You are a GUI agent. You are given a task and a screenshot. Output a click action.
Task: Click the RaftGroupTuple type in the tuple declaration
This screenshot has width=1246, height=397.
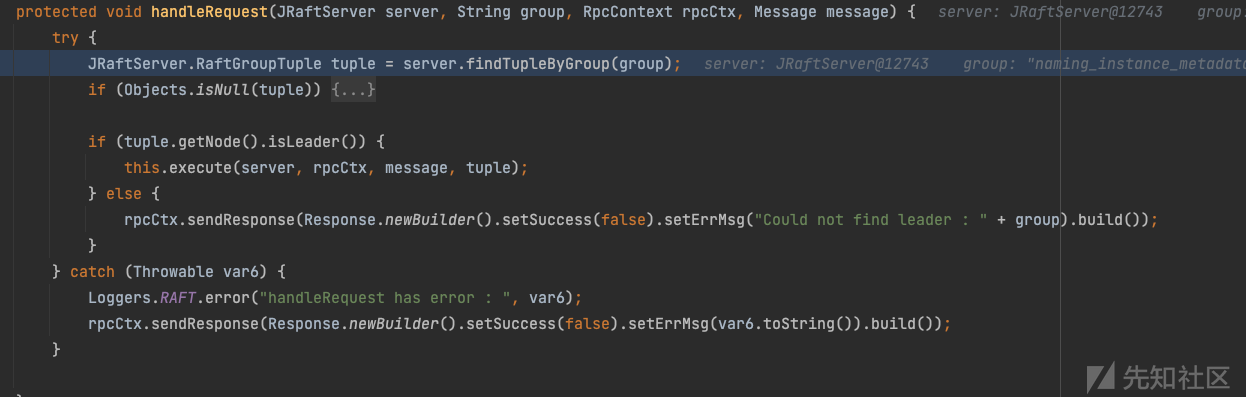coord(259,64)
